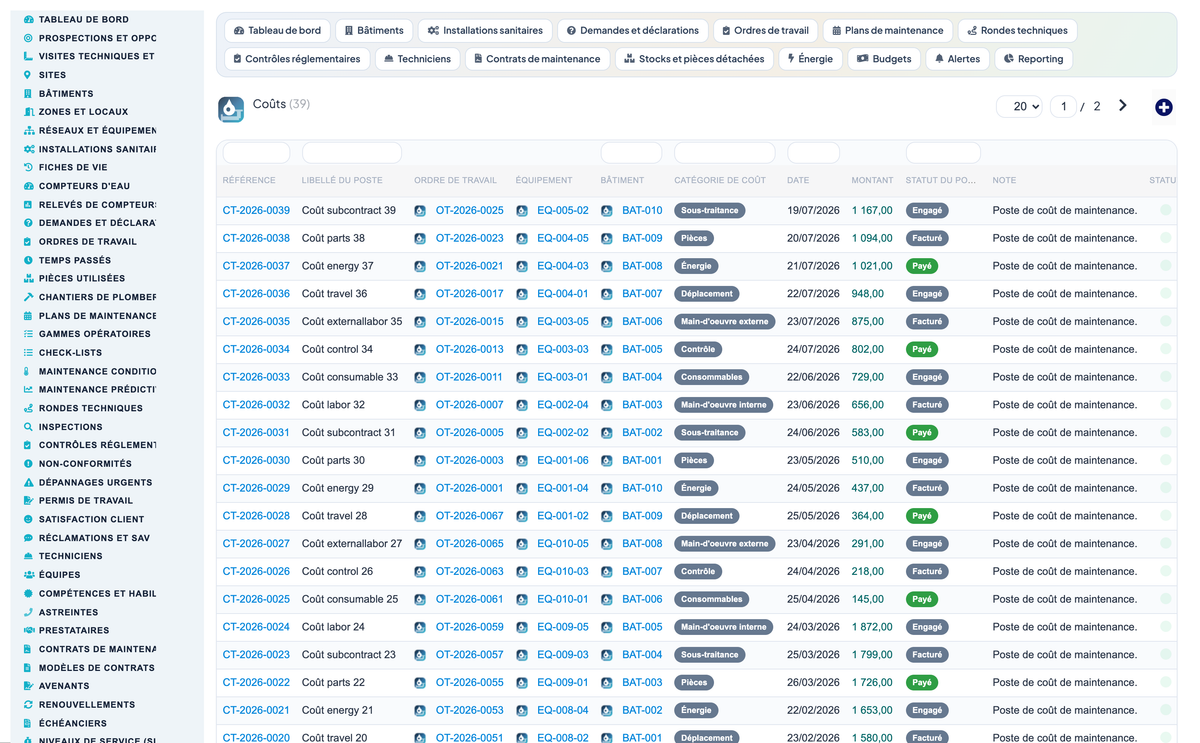Viewport: 1200px width, 743px height.
Task: Click the Compteurs d'eau sidebar icon
Action: pos(28,186)
